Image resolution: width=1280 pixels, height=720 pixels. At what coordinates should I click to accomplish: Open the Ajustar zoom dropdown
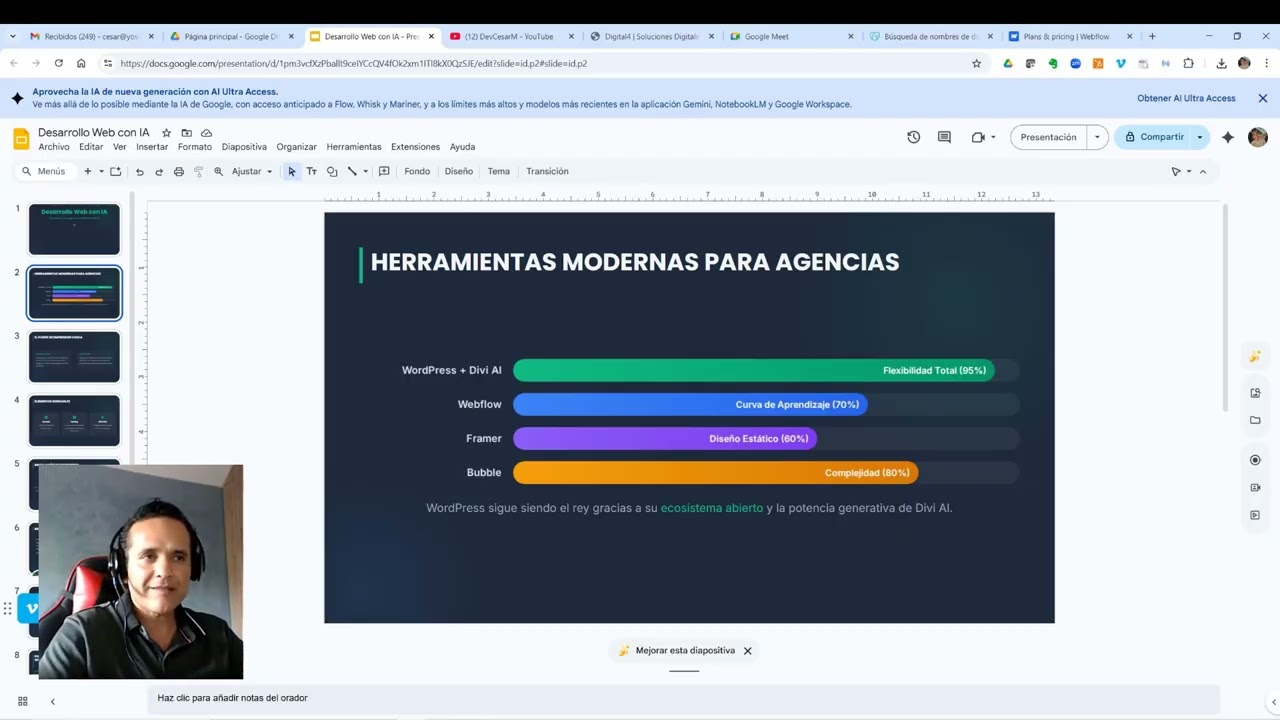point(252,172)
